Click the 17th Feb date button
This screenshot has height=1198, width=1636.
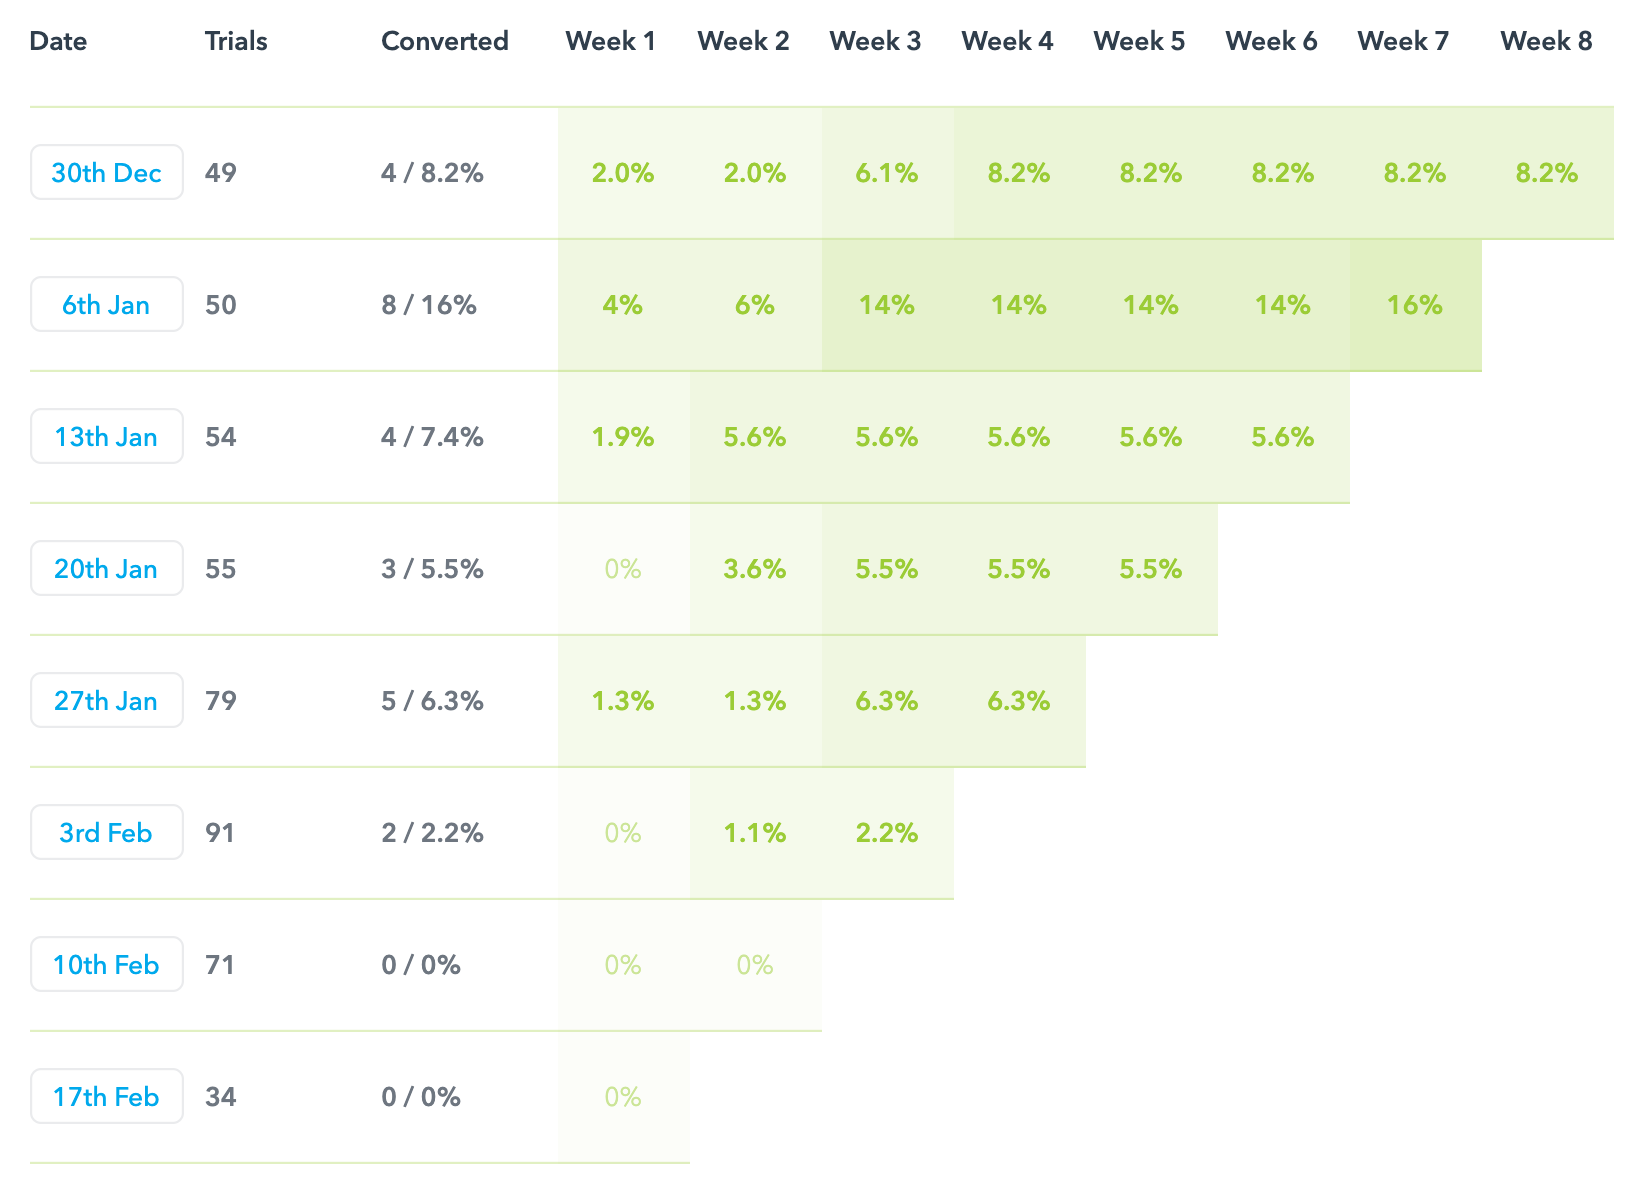click(x=106, y=1097)
